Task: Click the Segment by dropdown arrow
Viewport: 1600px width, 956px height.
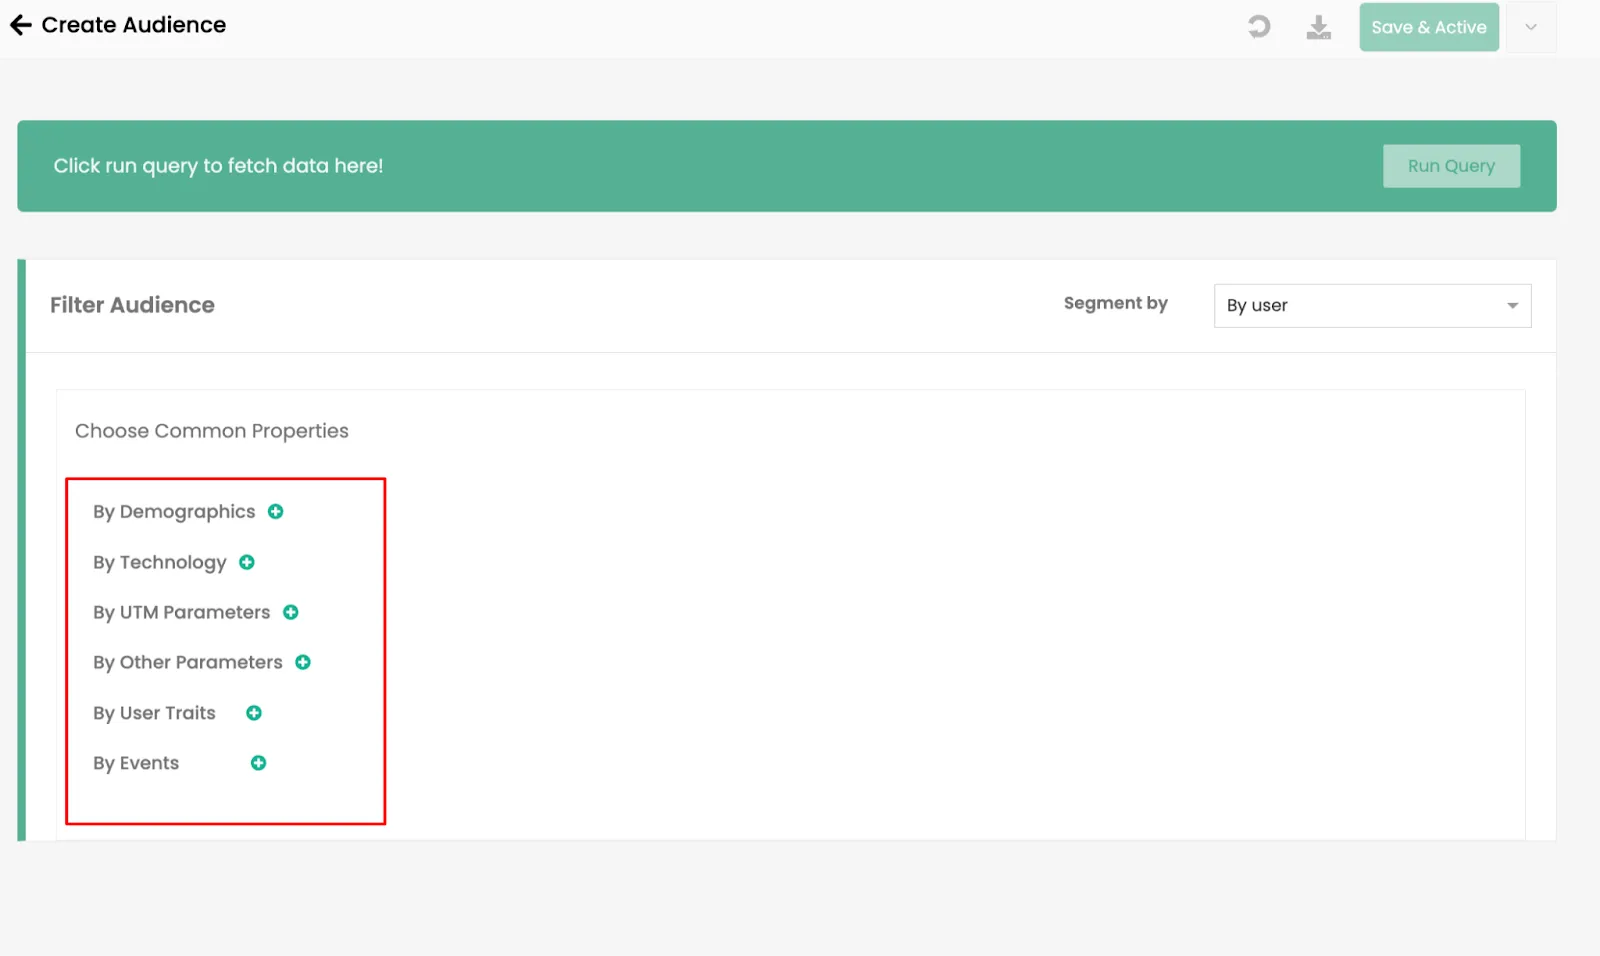Action: tap(1513, 306)
